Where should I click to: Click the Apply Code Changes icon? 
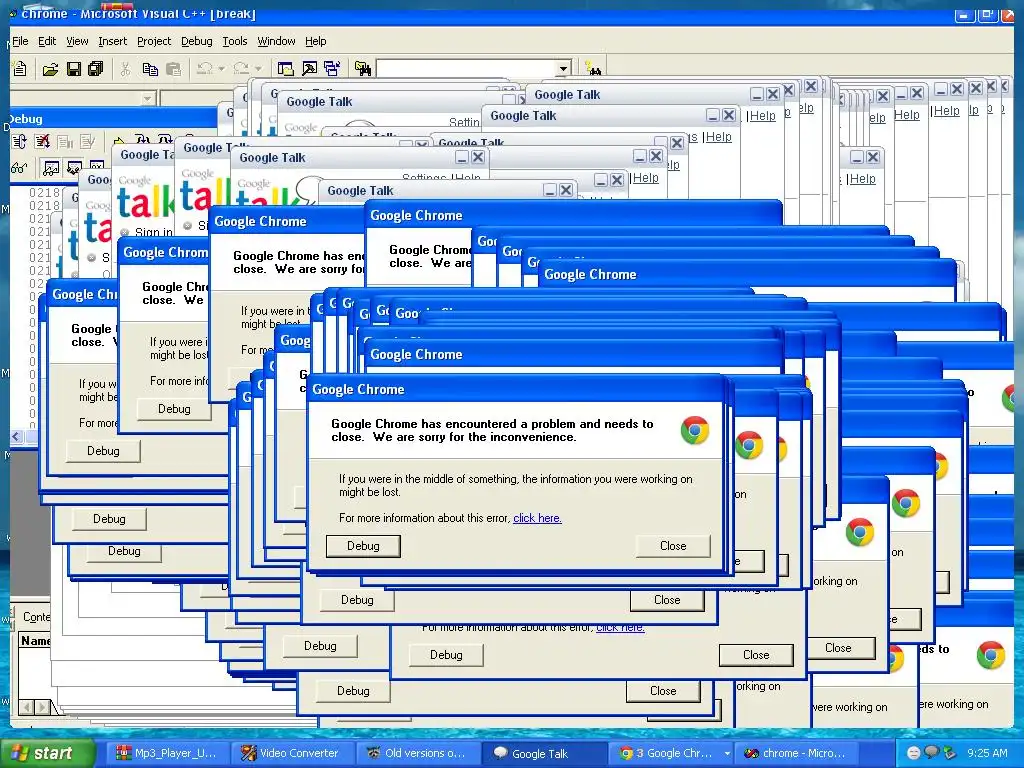(x=88, y=142)
